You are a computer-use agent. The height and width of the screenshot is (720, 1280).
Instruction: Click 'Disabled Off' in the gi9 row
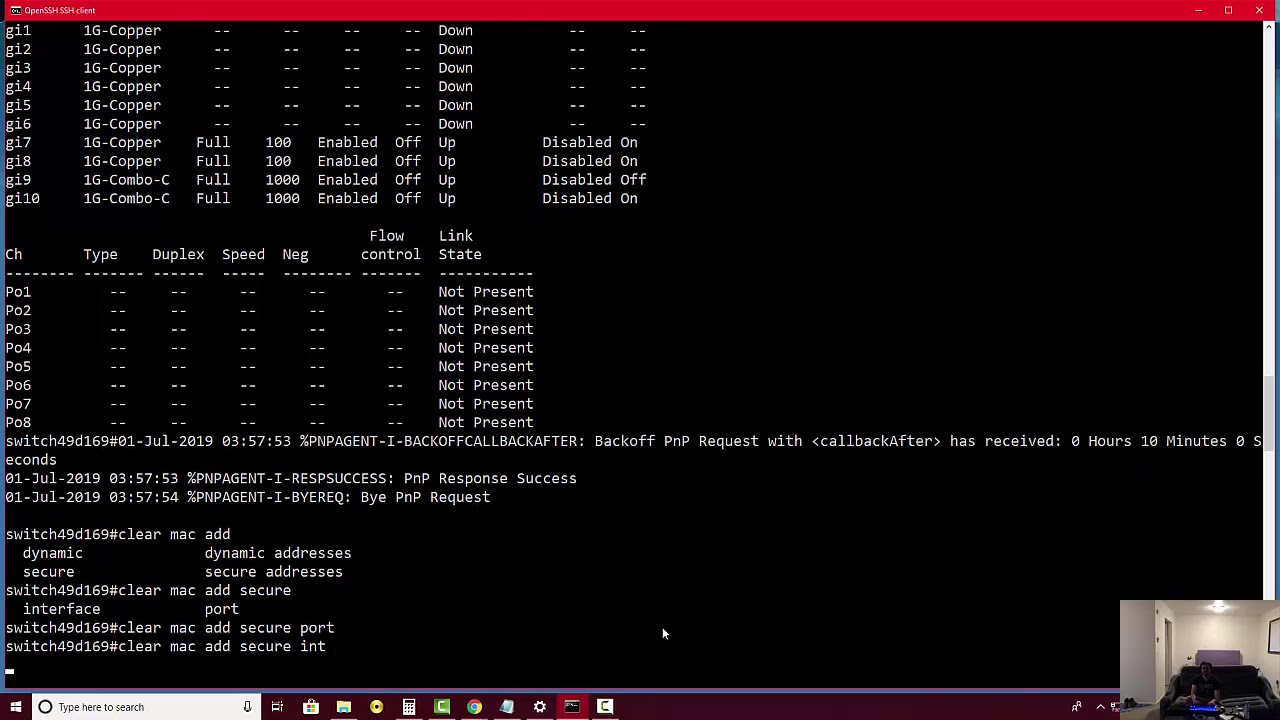[594, 180]
